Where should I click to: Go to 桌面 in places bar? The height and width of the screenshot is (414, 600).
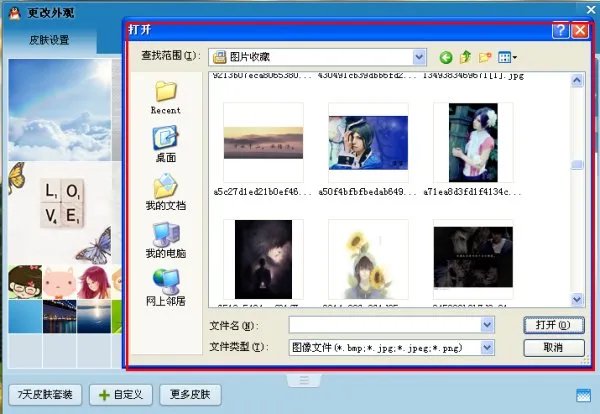[x=166, y=144]
